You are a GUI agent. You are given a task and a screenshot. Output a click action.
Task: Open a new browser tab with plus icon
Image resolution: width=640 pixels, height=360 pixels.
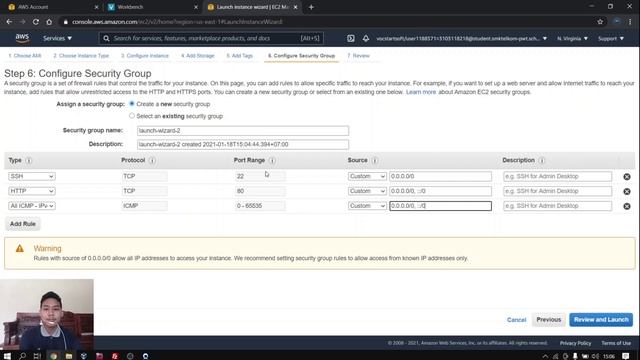click(311, 7)
